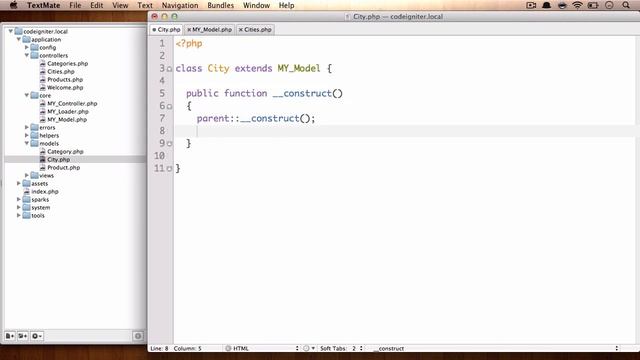
Task: Collapse the controllers folder
Action: 27,56
